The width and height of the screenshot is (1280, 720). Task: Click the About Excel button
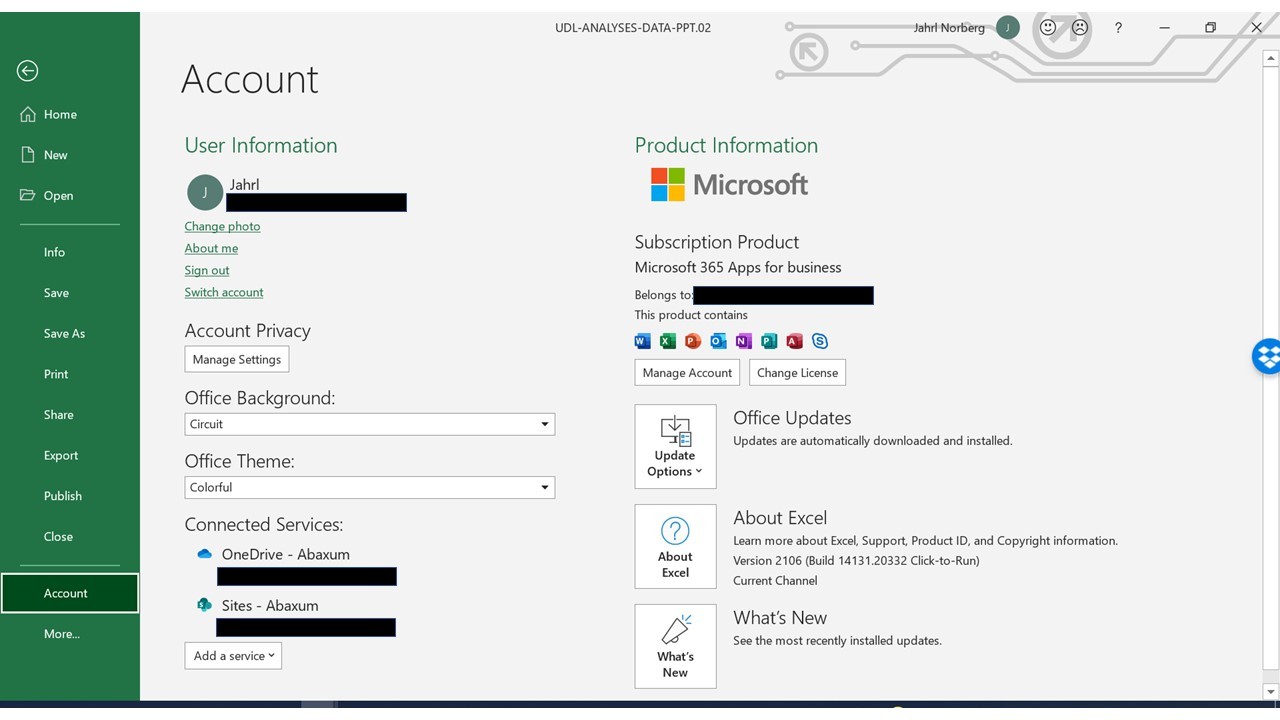pyautogui.click(x=675, y=546)
